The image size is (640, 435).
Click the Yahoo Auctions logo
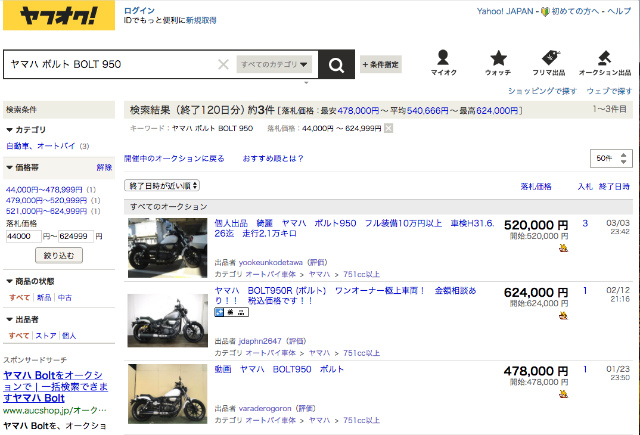59,15
